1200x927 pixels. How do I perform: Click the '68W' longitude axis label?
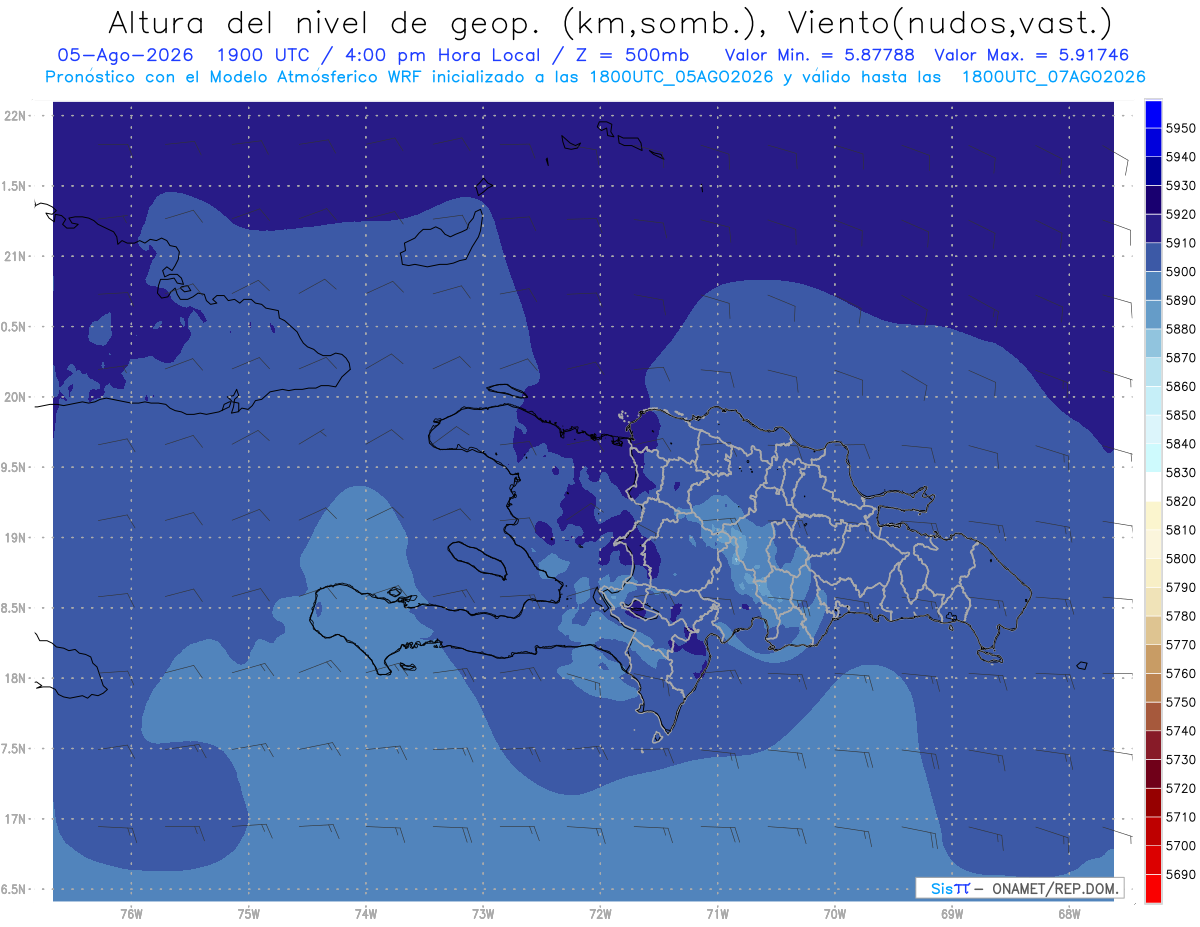pos(1069,913)
